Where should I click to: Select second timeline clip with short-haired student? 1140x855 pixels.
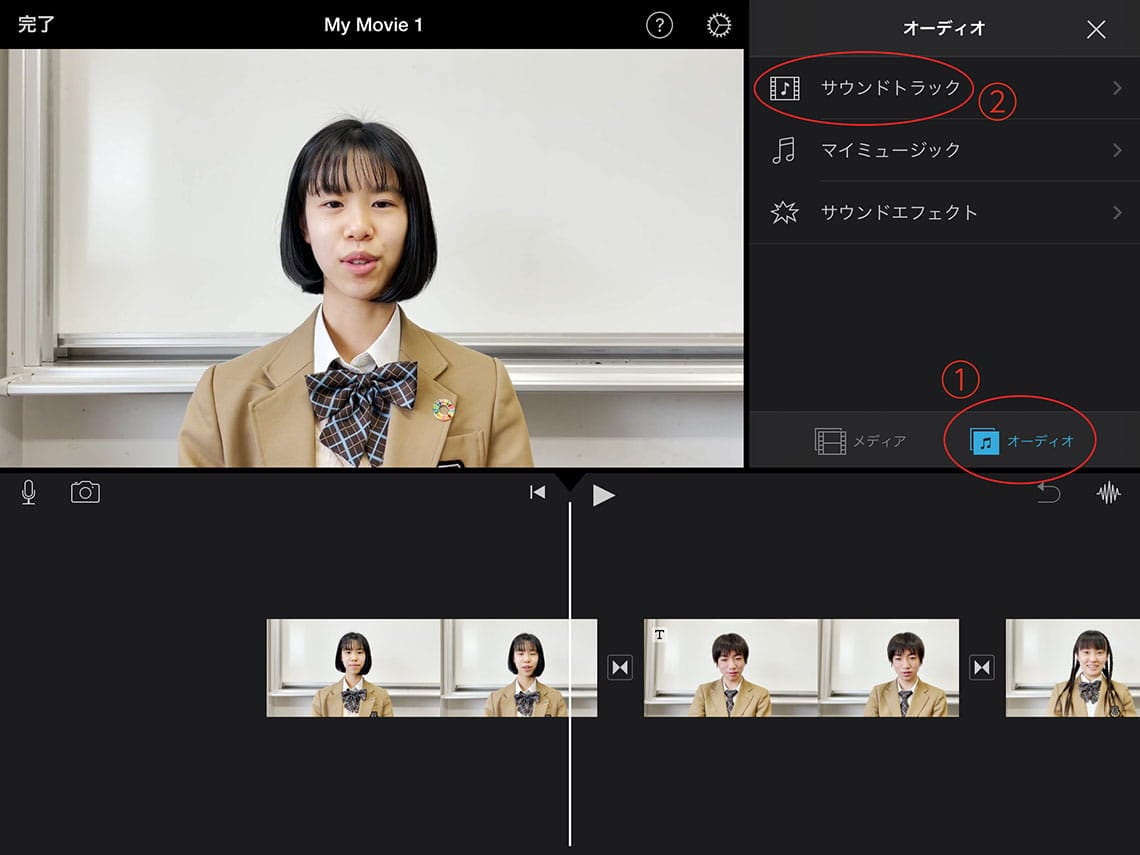pyautogui.click(x=801, y=667)
